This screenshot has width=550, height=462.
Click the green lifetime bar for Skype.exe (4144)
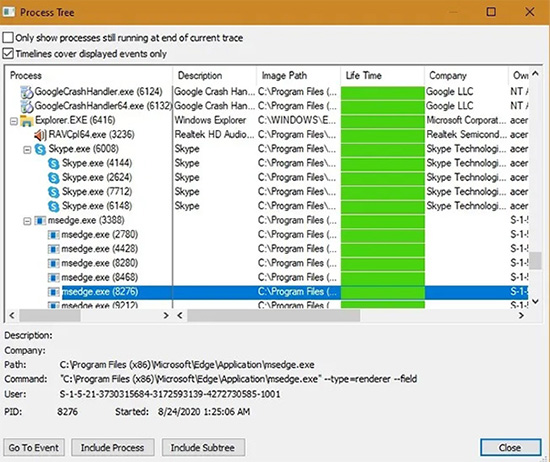[x=383, y=163]
